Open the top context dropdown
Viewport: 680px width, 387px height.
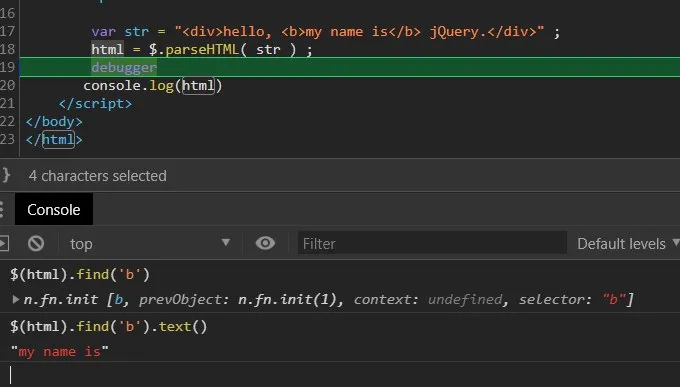[x=150, y=243]
